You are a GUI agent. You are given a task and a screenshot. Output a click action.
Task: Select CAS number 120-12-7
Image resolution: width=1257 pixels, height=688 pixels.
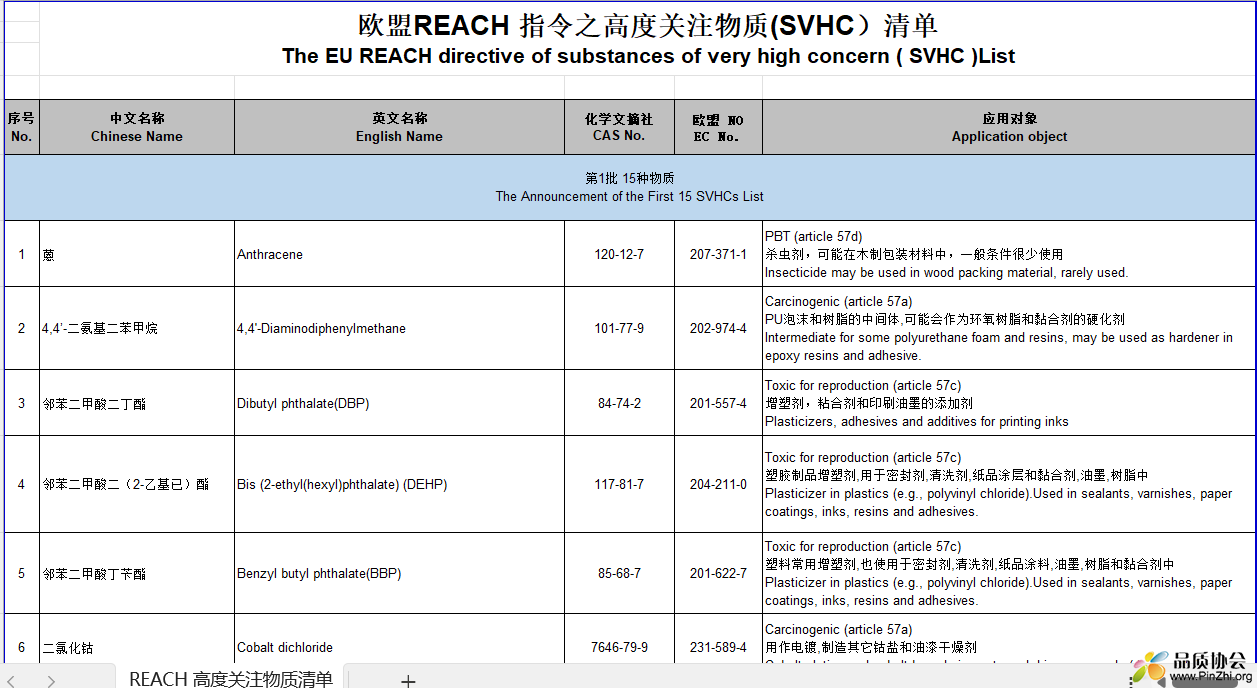click(619, 254)
